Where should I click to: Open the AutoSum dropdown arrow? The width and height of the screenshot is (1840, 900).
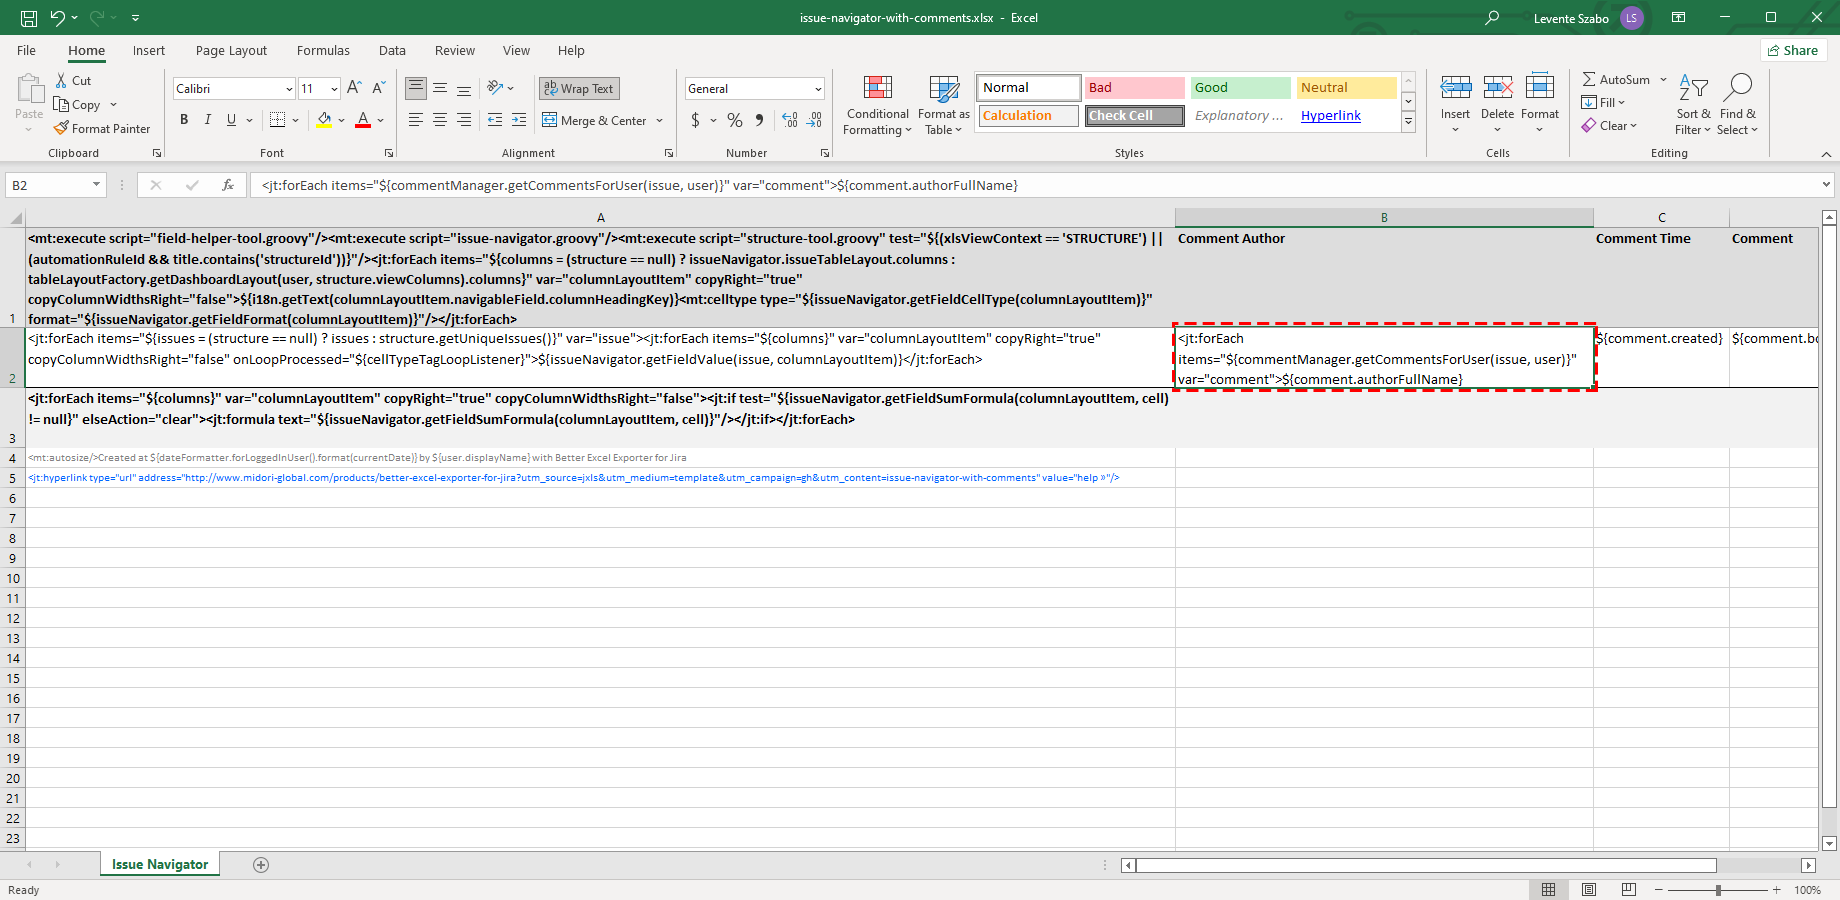click(1664, 80)
